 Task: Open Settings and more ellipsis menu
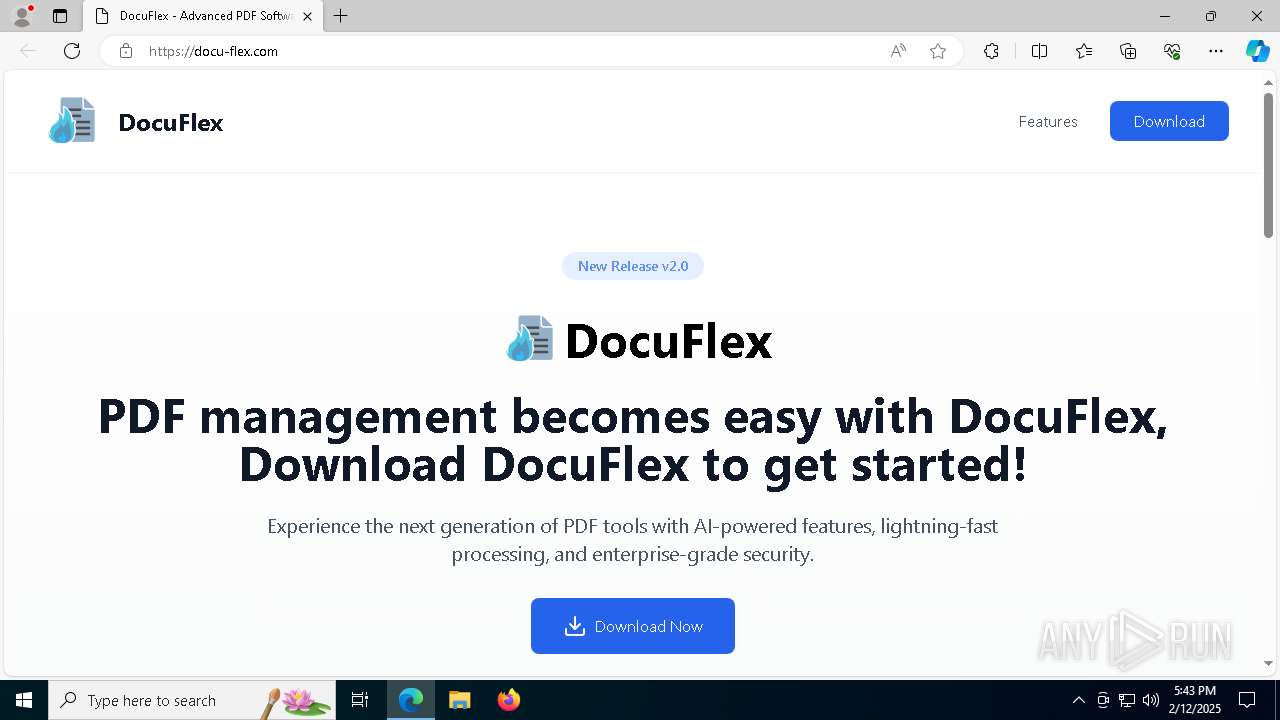click(1216, 51)
